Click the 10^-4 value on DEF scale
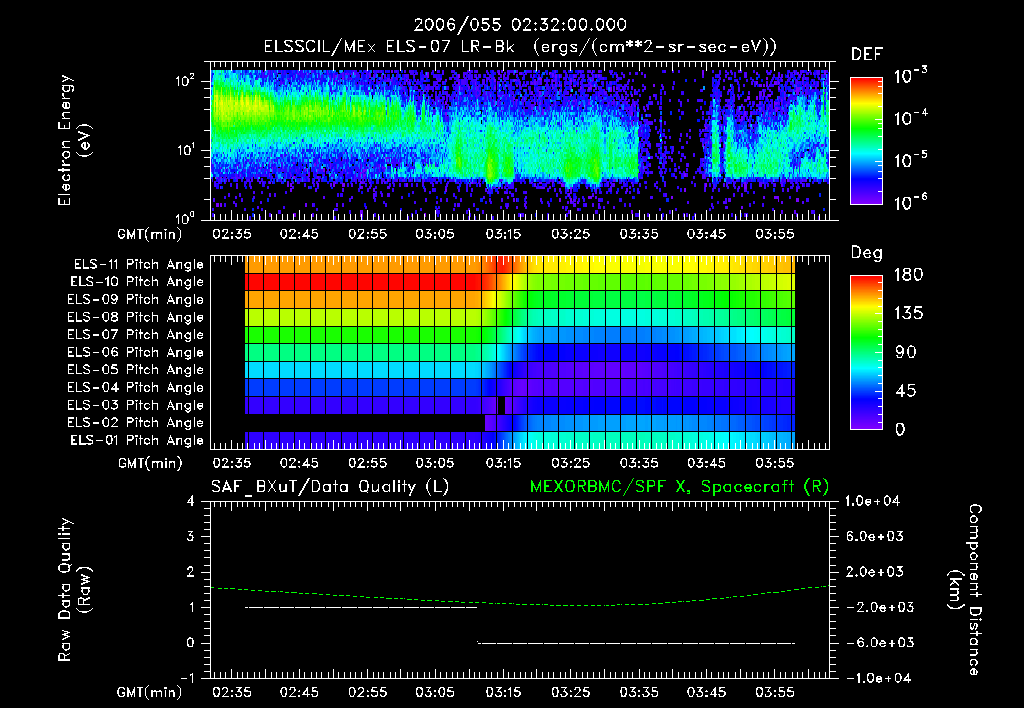This screenshot has height=708, width=1024. pyautogui.click(x=910, y=118)
